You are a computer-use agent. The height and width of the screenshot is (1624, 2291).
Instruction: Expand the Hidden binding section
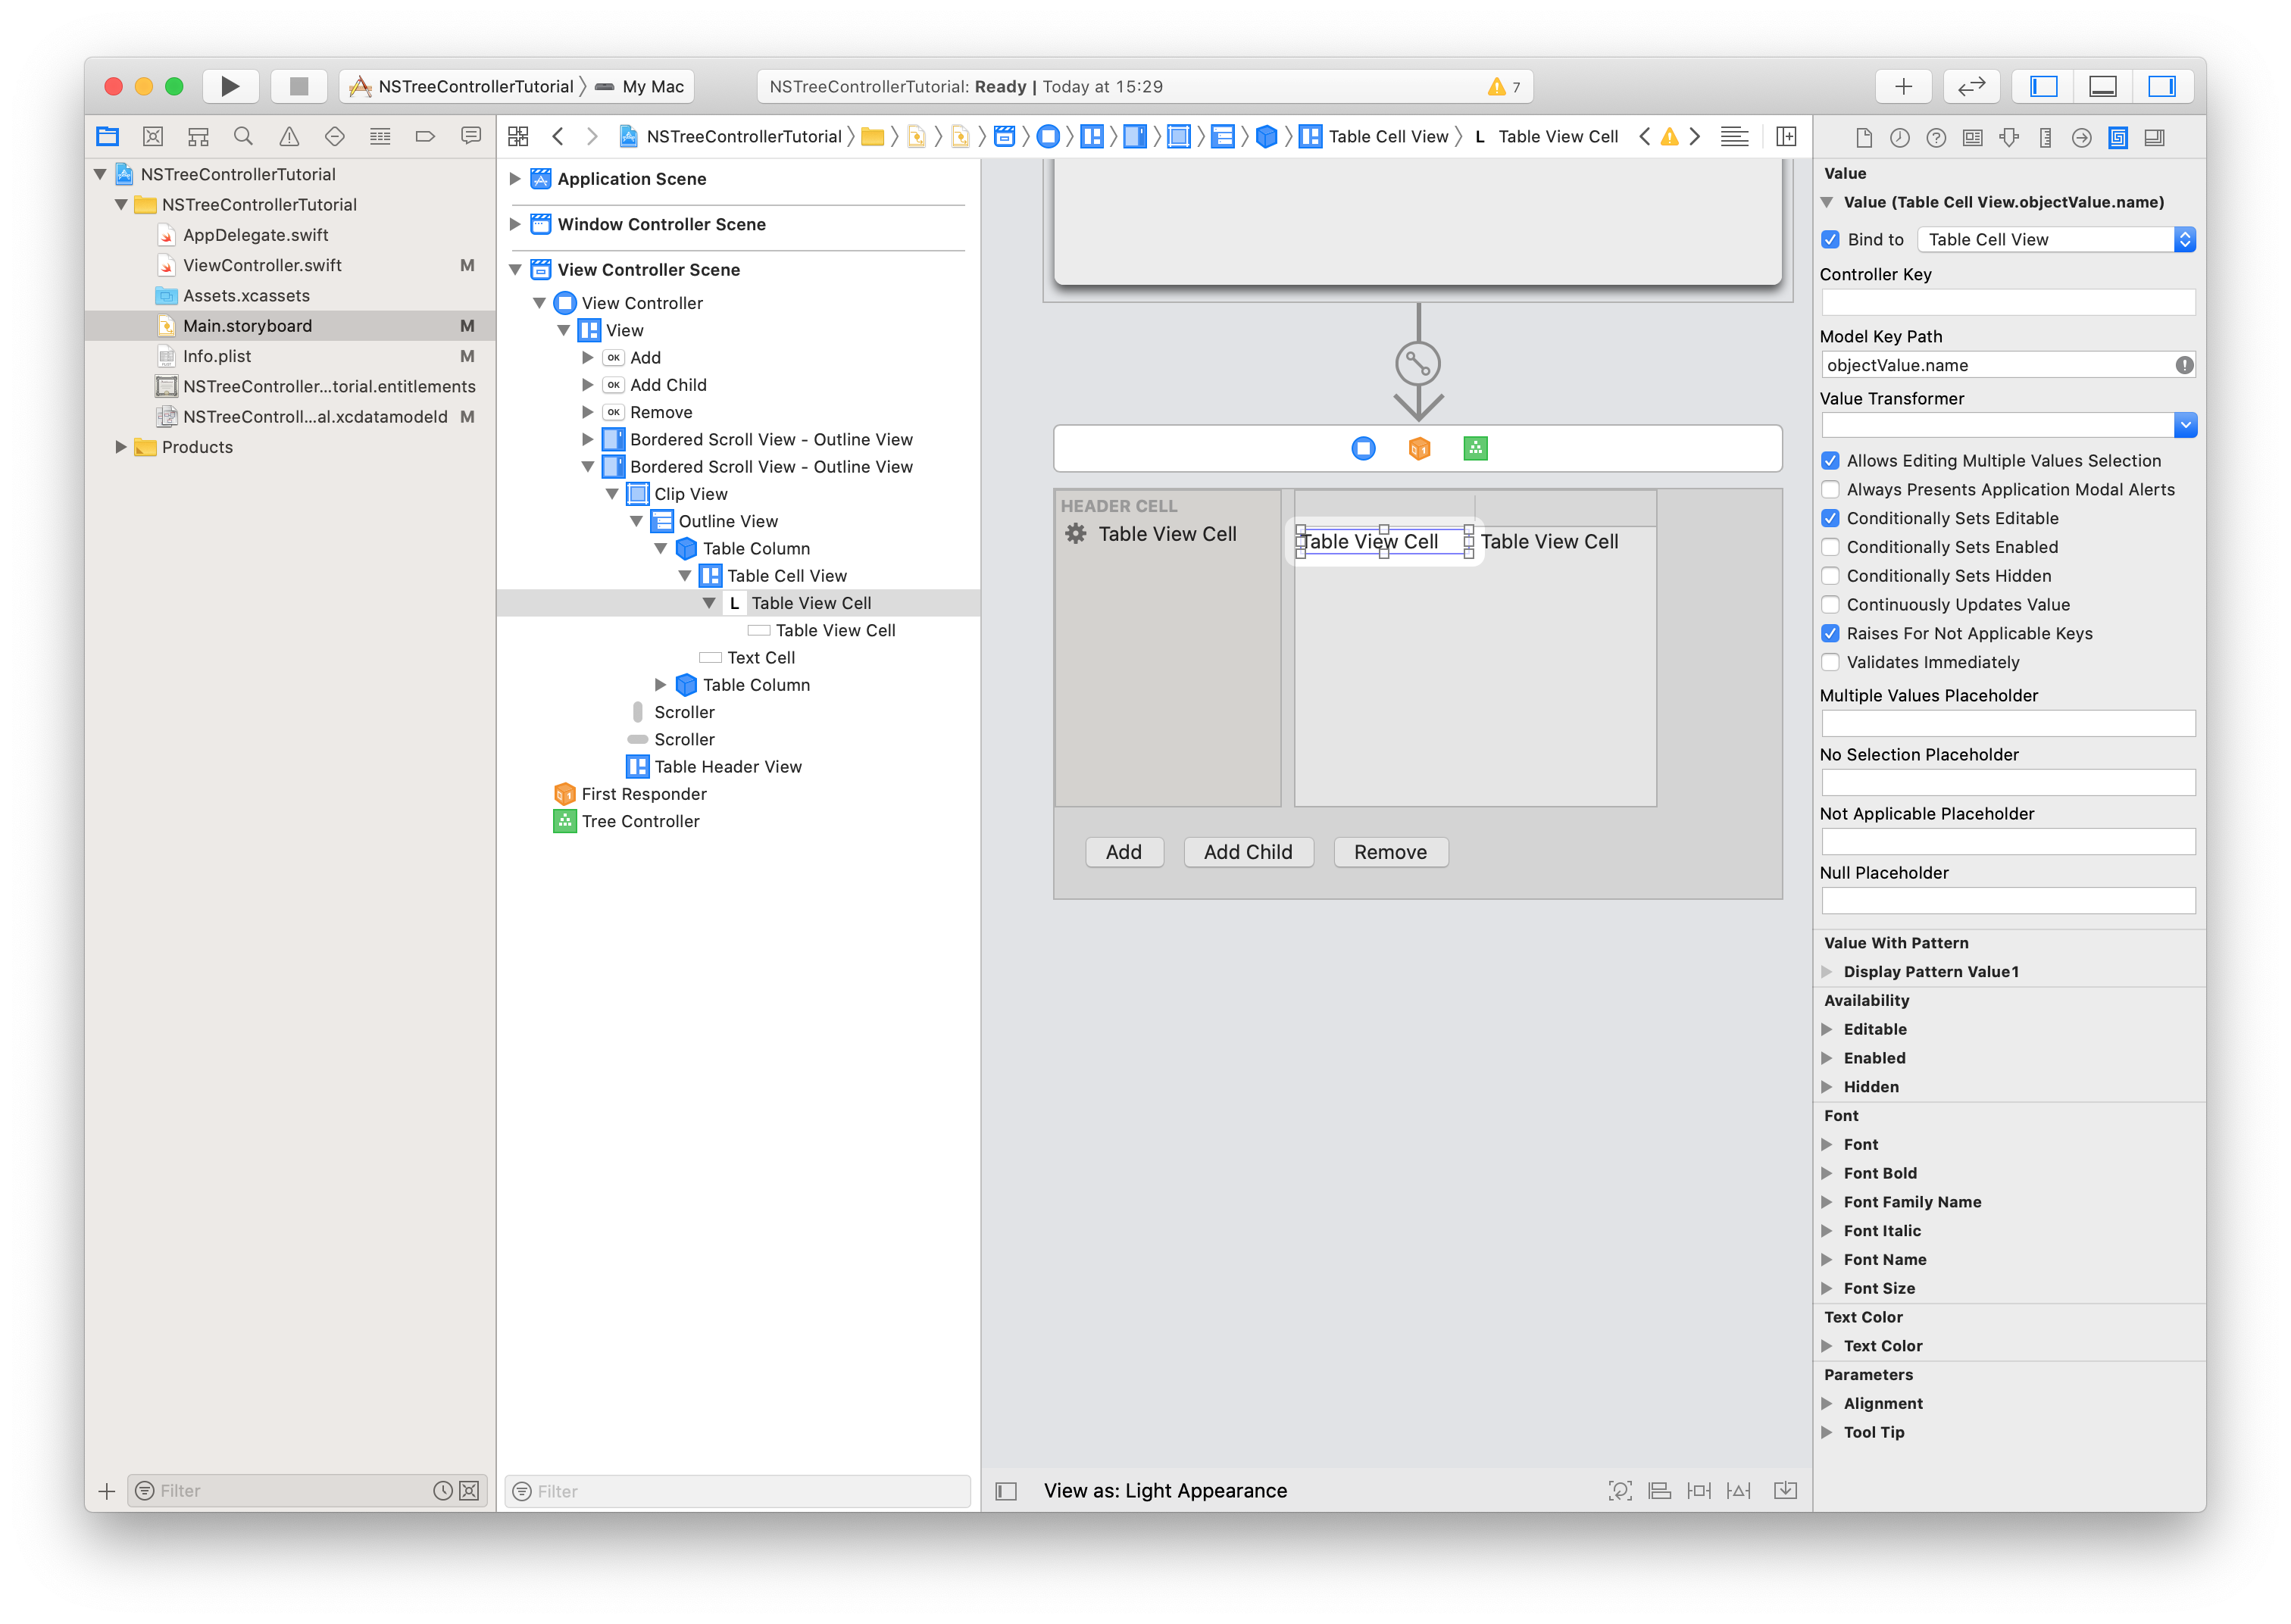coord(1827,1087)
